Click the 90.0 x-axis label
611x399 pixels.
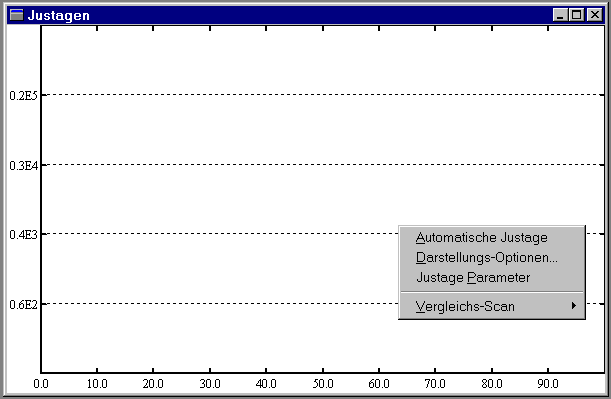pos(548,384)
